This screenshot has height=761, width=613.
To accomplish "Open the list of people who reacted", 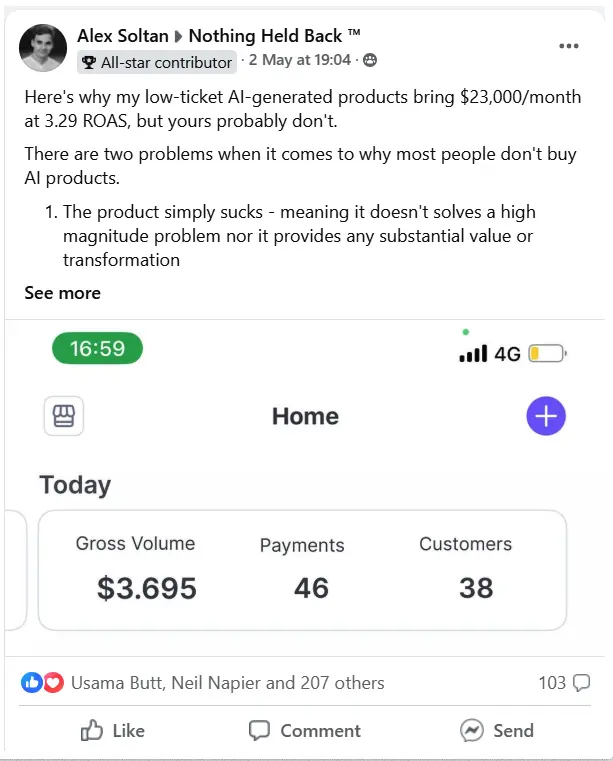I will [x=228, y=683].
